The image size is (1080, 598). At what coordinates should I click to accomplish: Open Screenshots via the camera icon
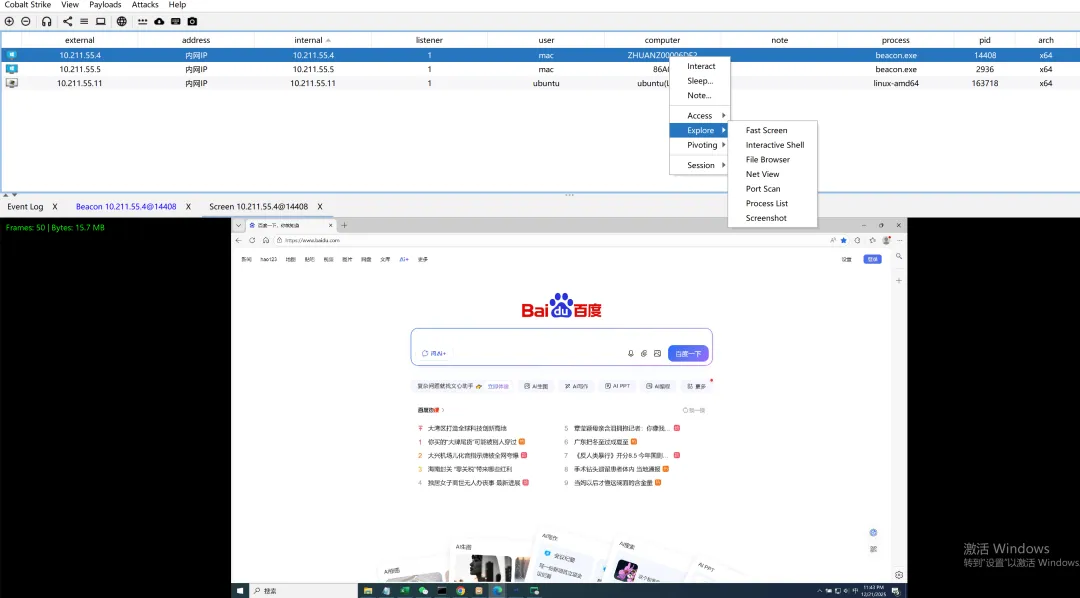pos(192,21)
